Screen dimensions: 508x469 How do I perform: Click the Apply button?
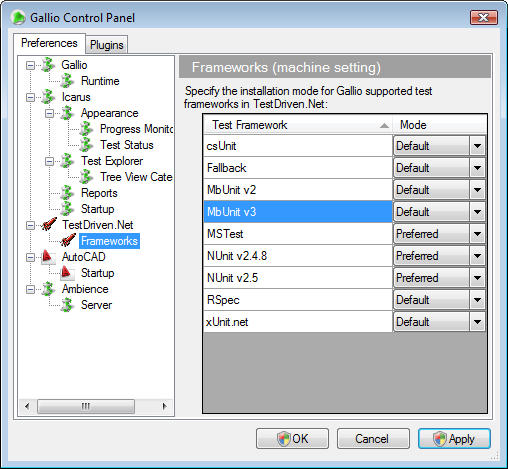pyautogui.click(x=454, y=438)
